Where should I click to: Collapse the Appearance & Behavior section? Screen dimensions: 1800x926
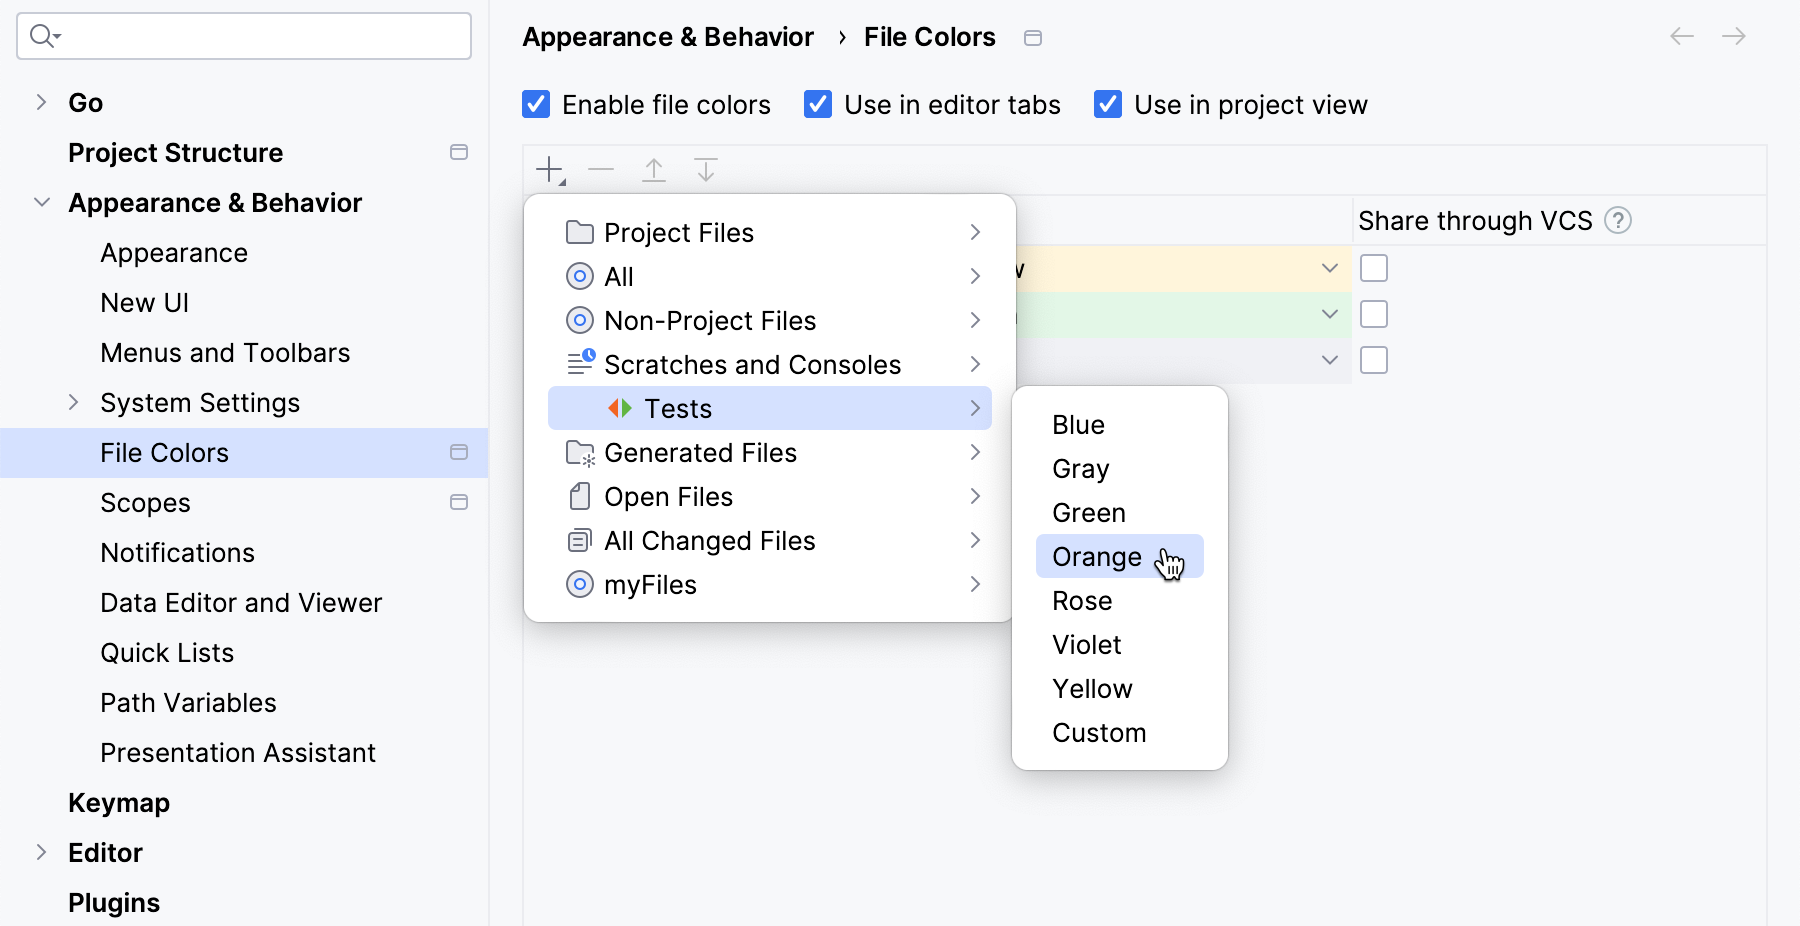pos(42,203)
